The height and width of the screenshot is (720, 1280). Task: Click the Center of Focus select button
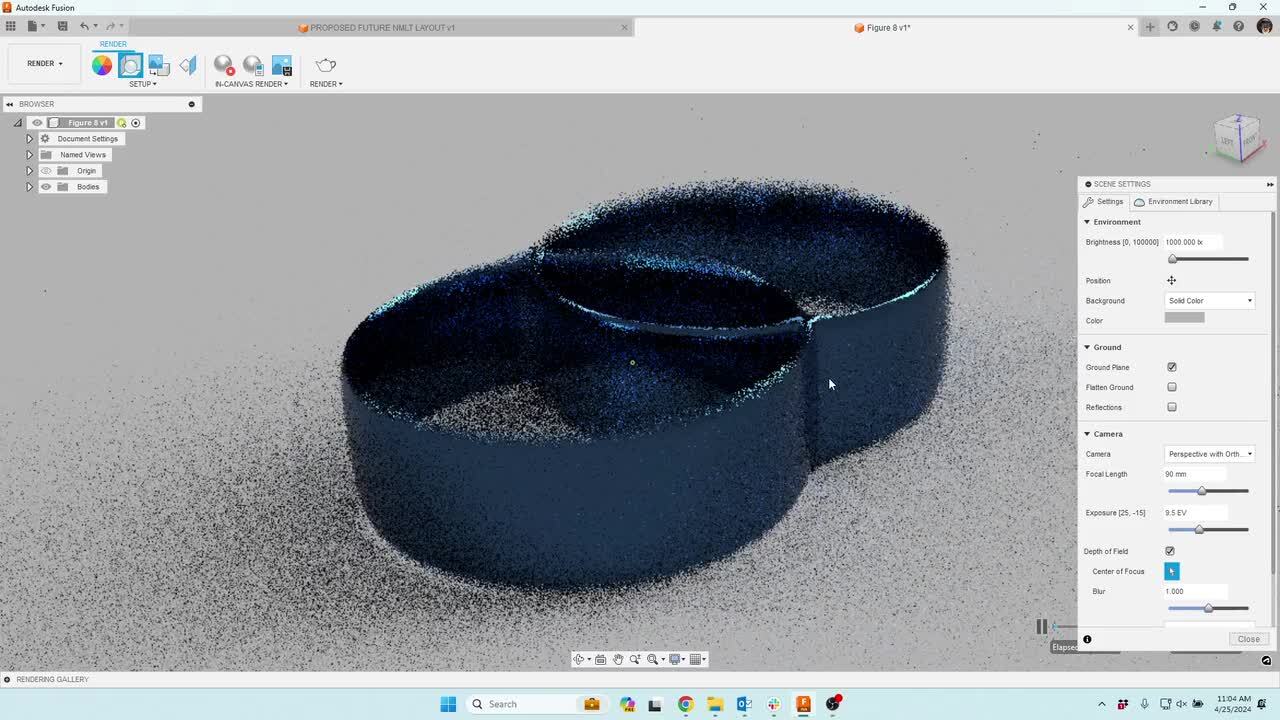(1172, 571)
